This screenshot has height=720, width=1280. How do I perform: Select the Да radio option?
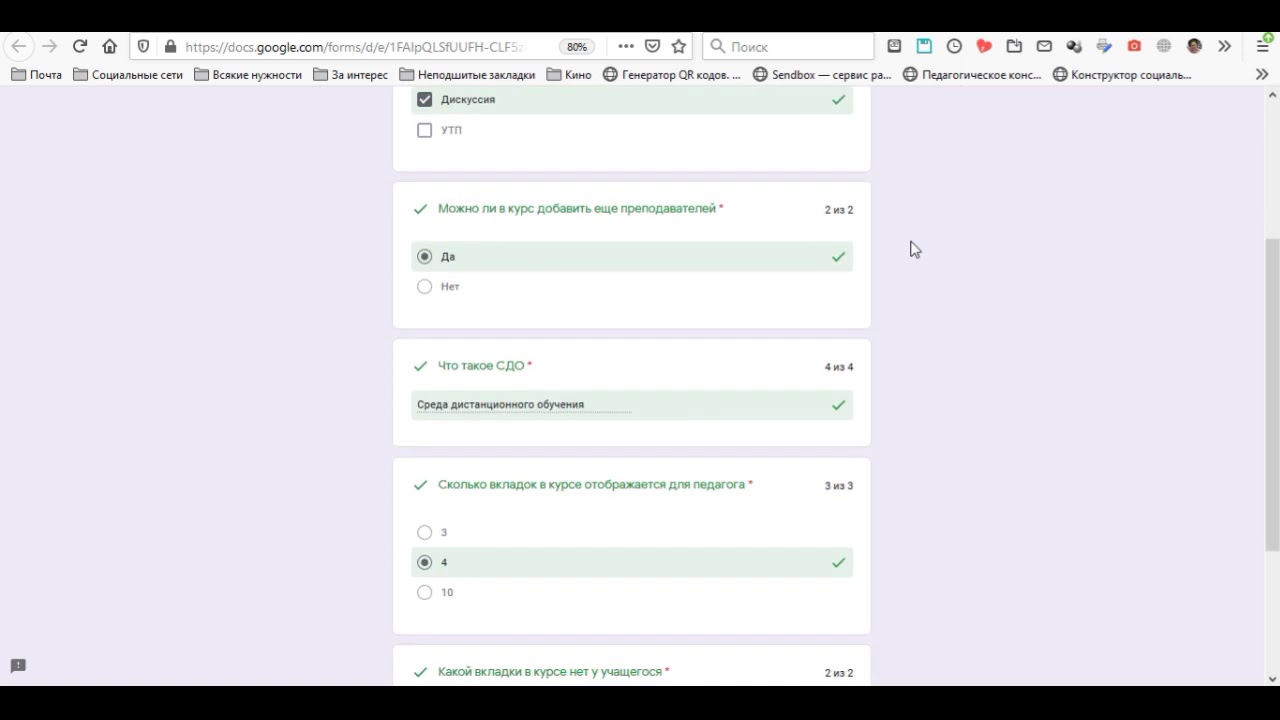425,256
